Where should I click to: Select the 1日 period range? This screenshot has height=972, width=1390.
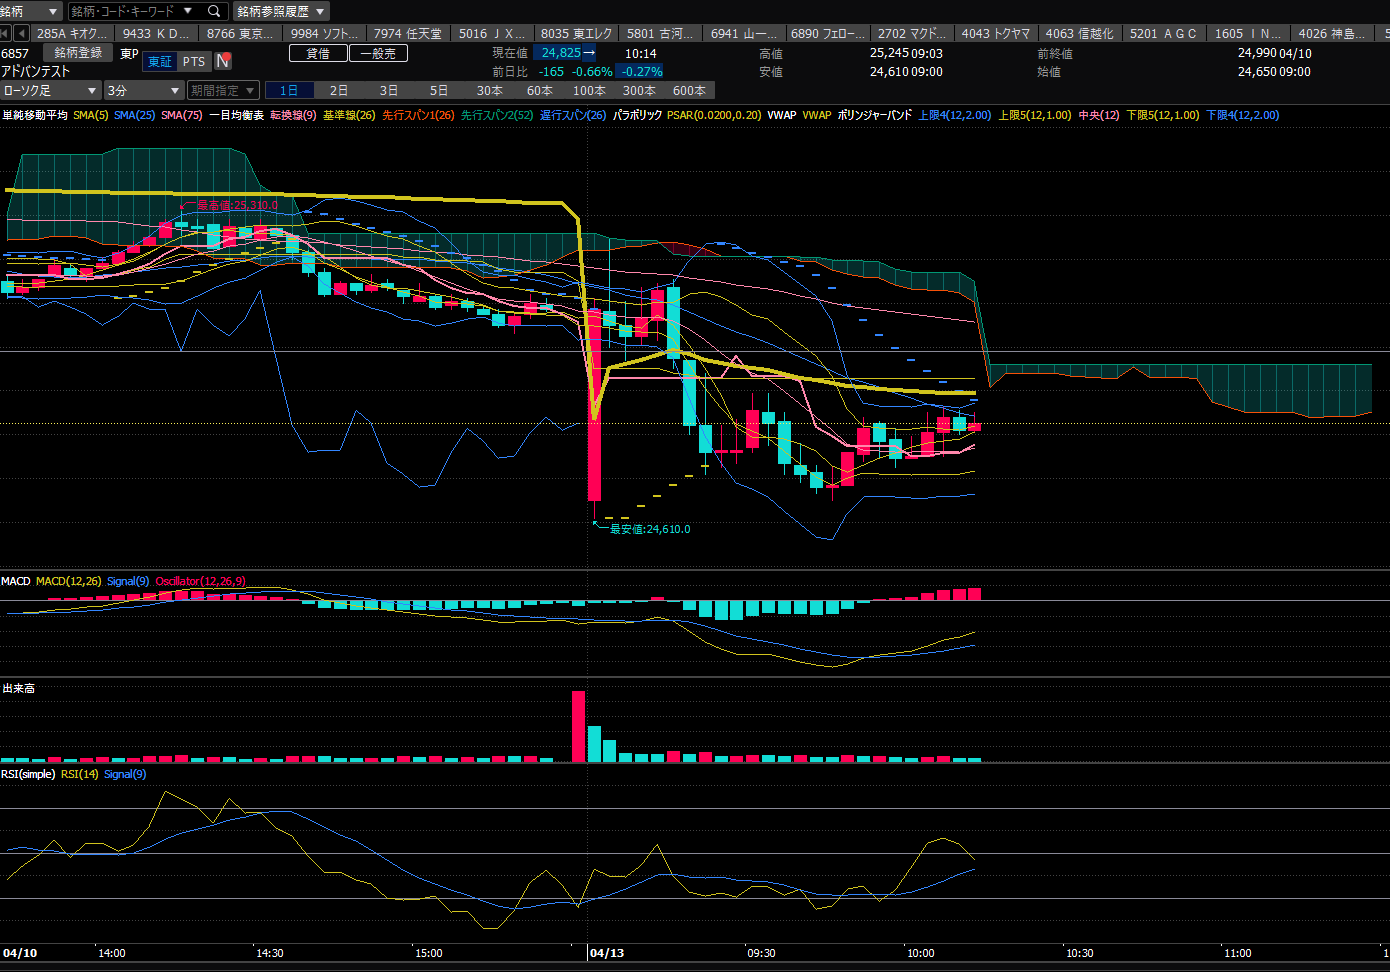tap(289, 90)
